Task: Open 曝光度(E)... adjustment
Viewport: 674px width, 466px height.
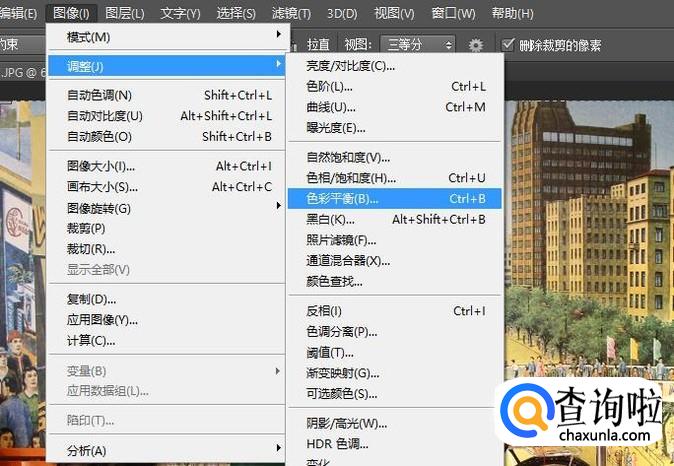Action: (x=395, y=128)
